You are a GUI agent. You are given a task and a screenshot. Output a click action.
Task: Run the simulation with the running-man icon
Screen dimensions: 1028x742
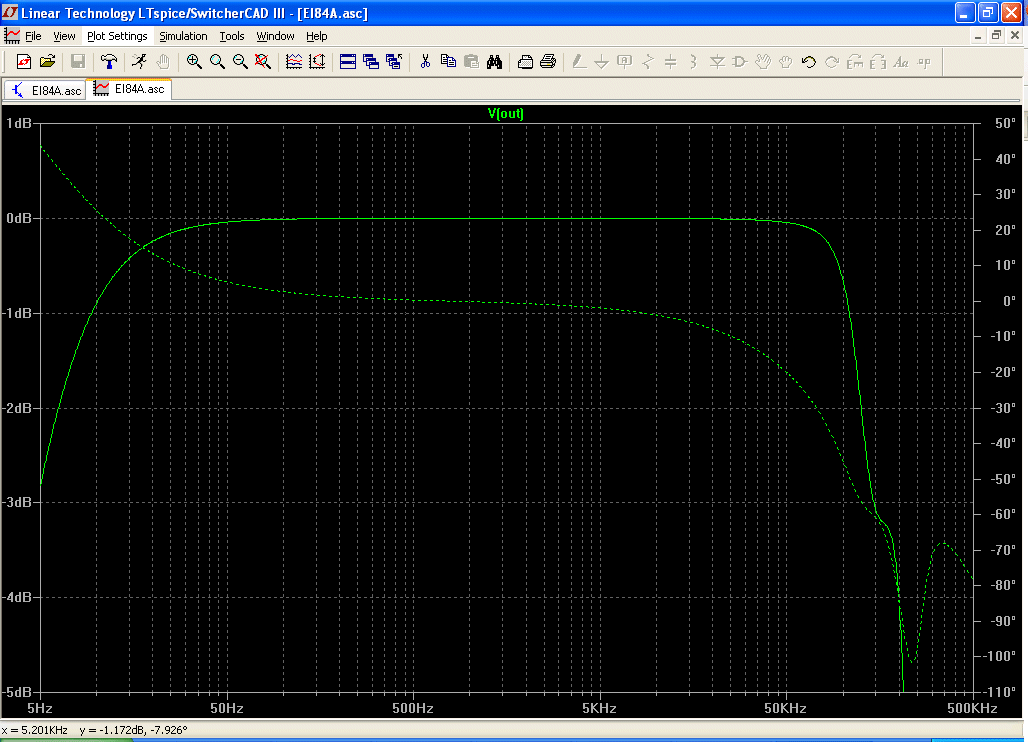coord(139,62)
